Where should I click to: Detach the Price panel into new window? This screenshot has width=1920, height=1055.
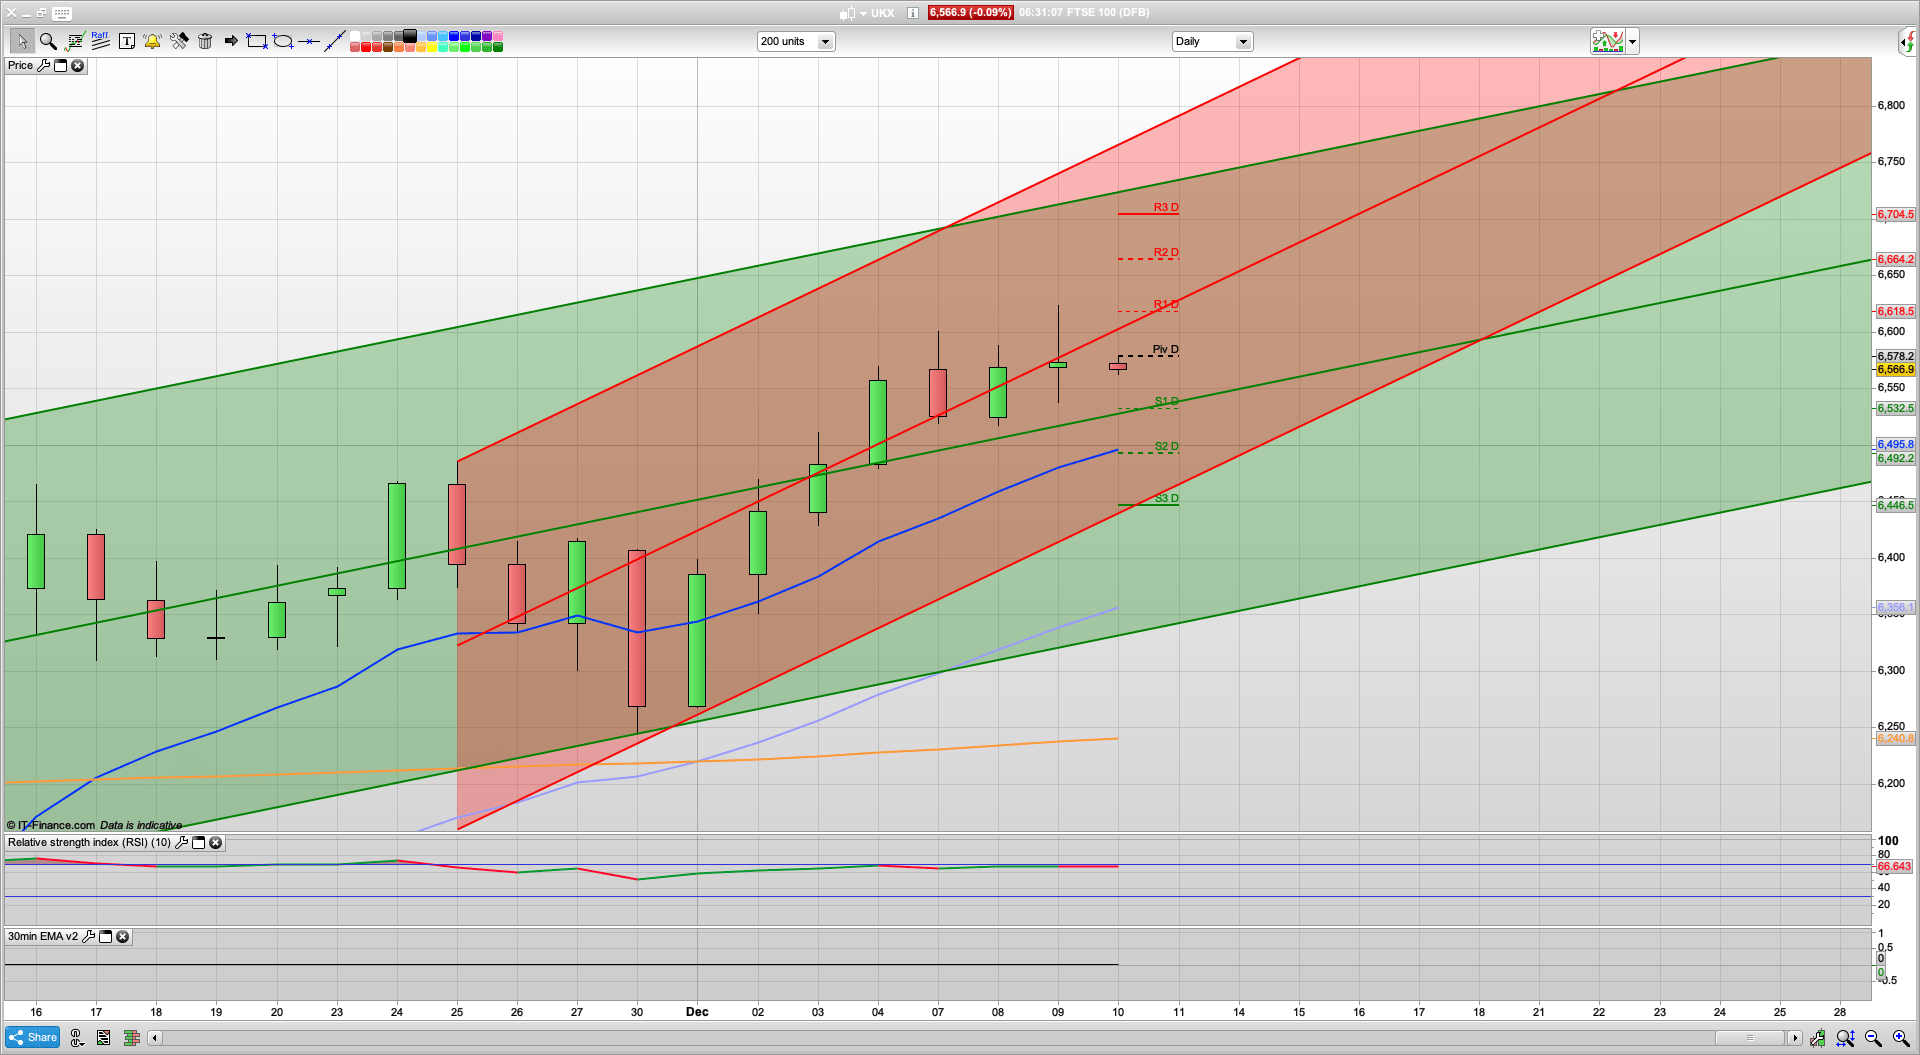(x=60, y=66)
